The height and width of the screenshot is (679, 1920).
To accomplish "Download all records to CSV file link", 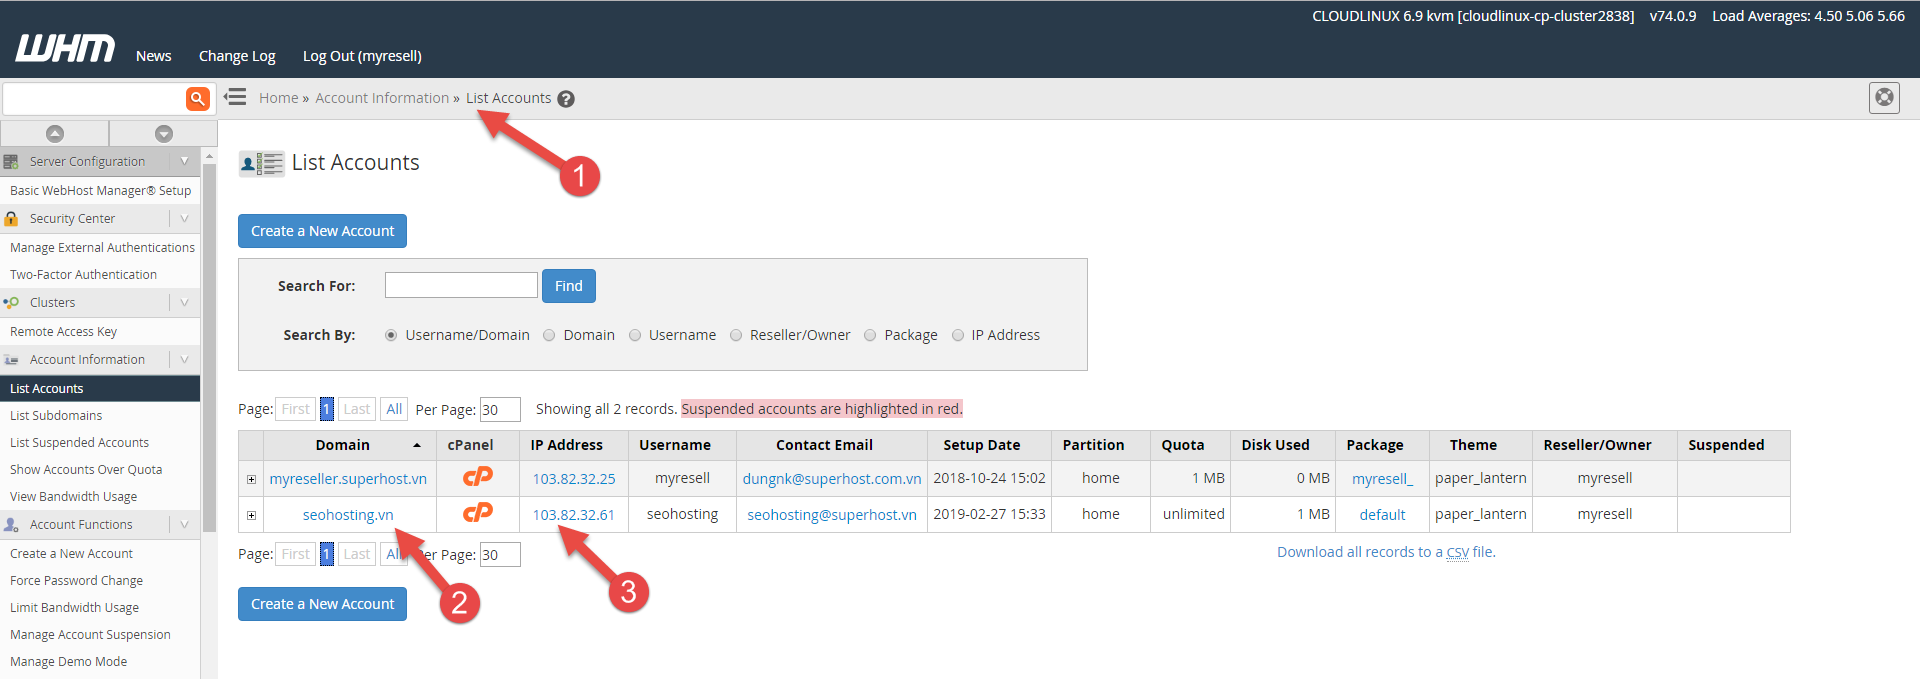I will pyautogui.click(x=1385, y=552).
